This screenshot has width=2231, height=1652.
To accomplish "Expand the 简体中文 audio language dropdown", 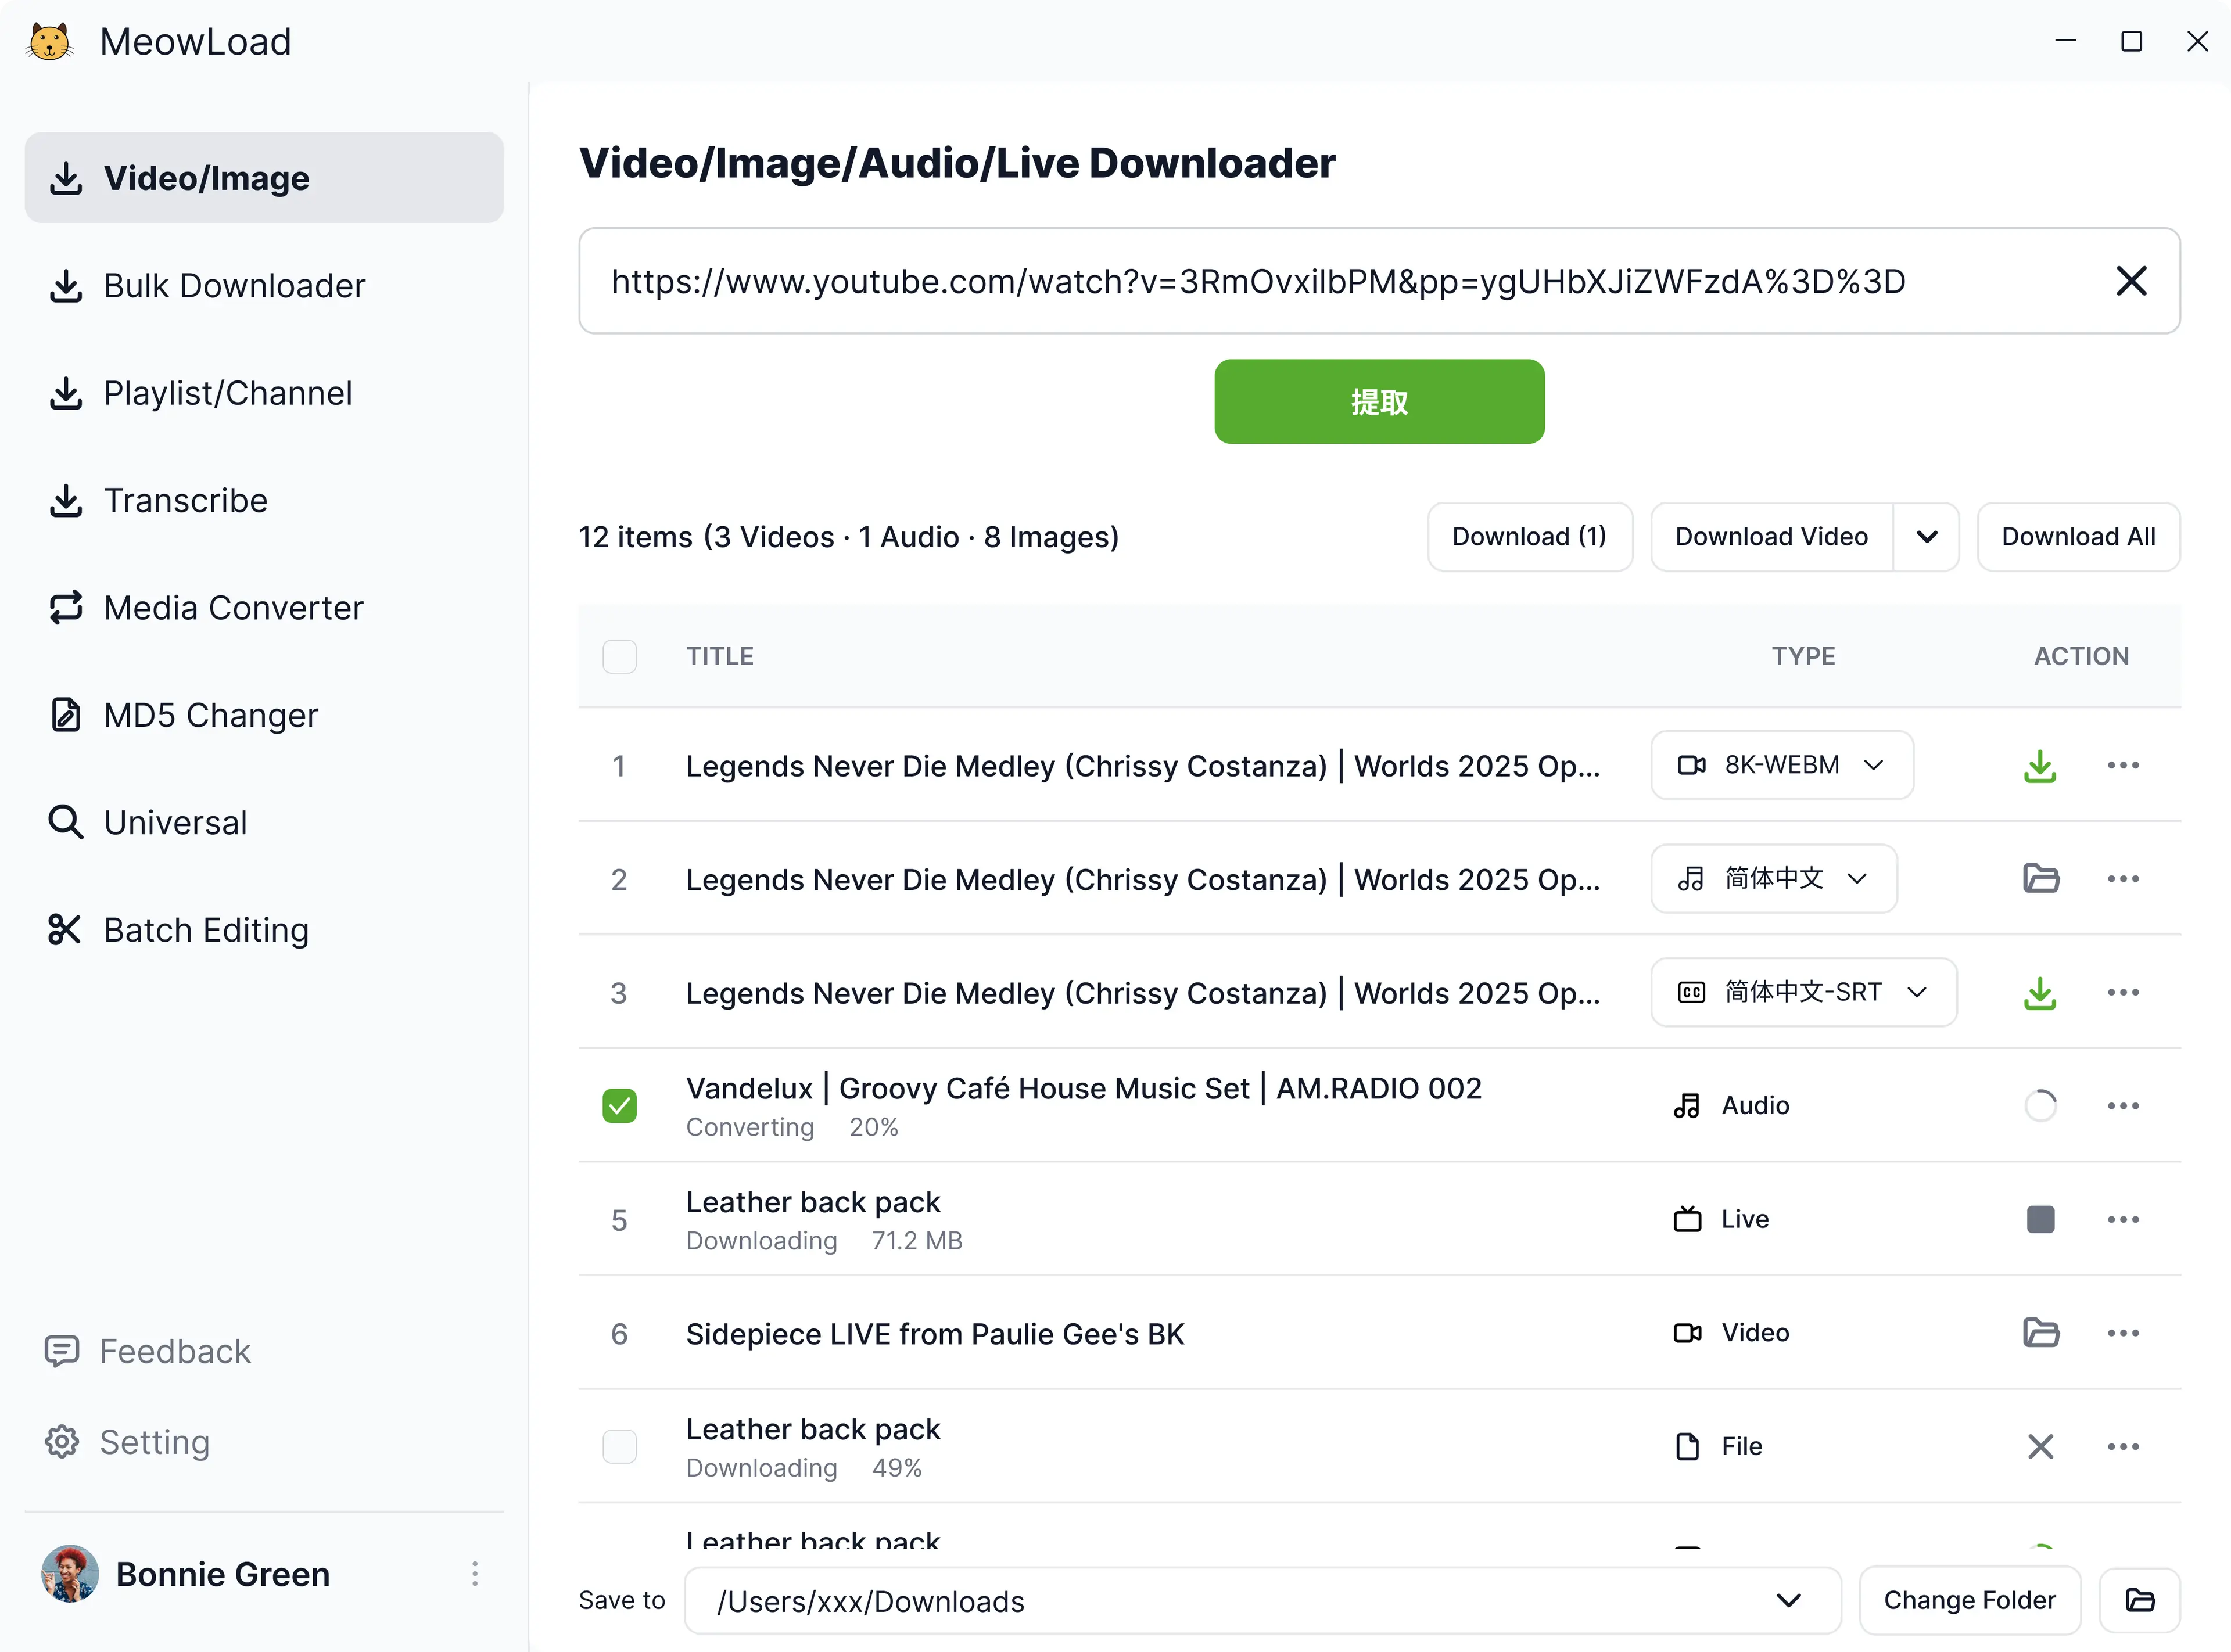I will click(1773, 879).
